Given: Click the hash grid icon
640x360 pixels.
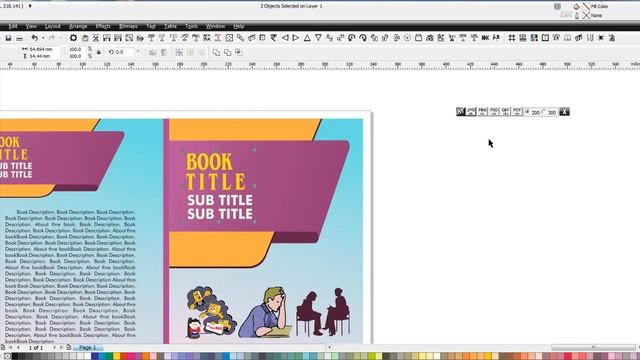Looking at the screenshot, I should (x=511, y=38).
